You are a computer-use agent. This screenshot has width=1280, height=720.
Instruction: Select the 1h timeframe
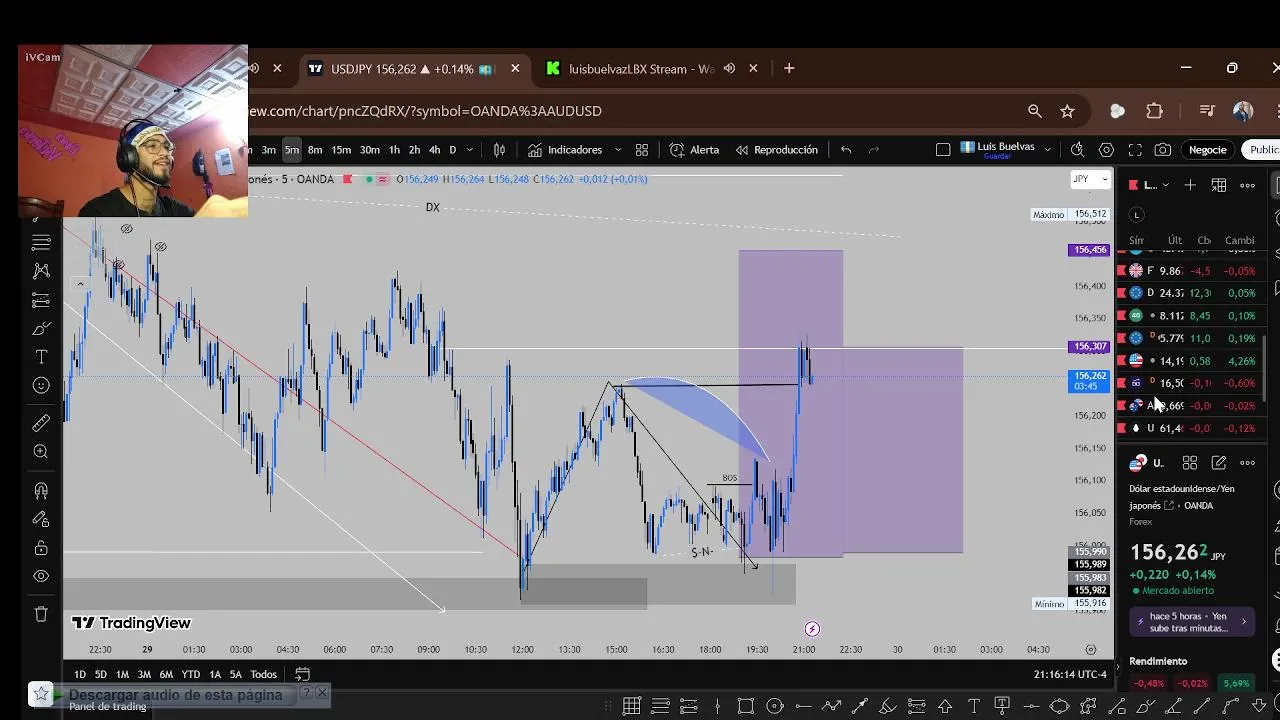pyautogui.click(x=394, y=150)
